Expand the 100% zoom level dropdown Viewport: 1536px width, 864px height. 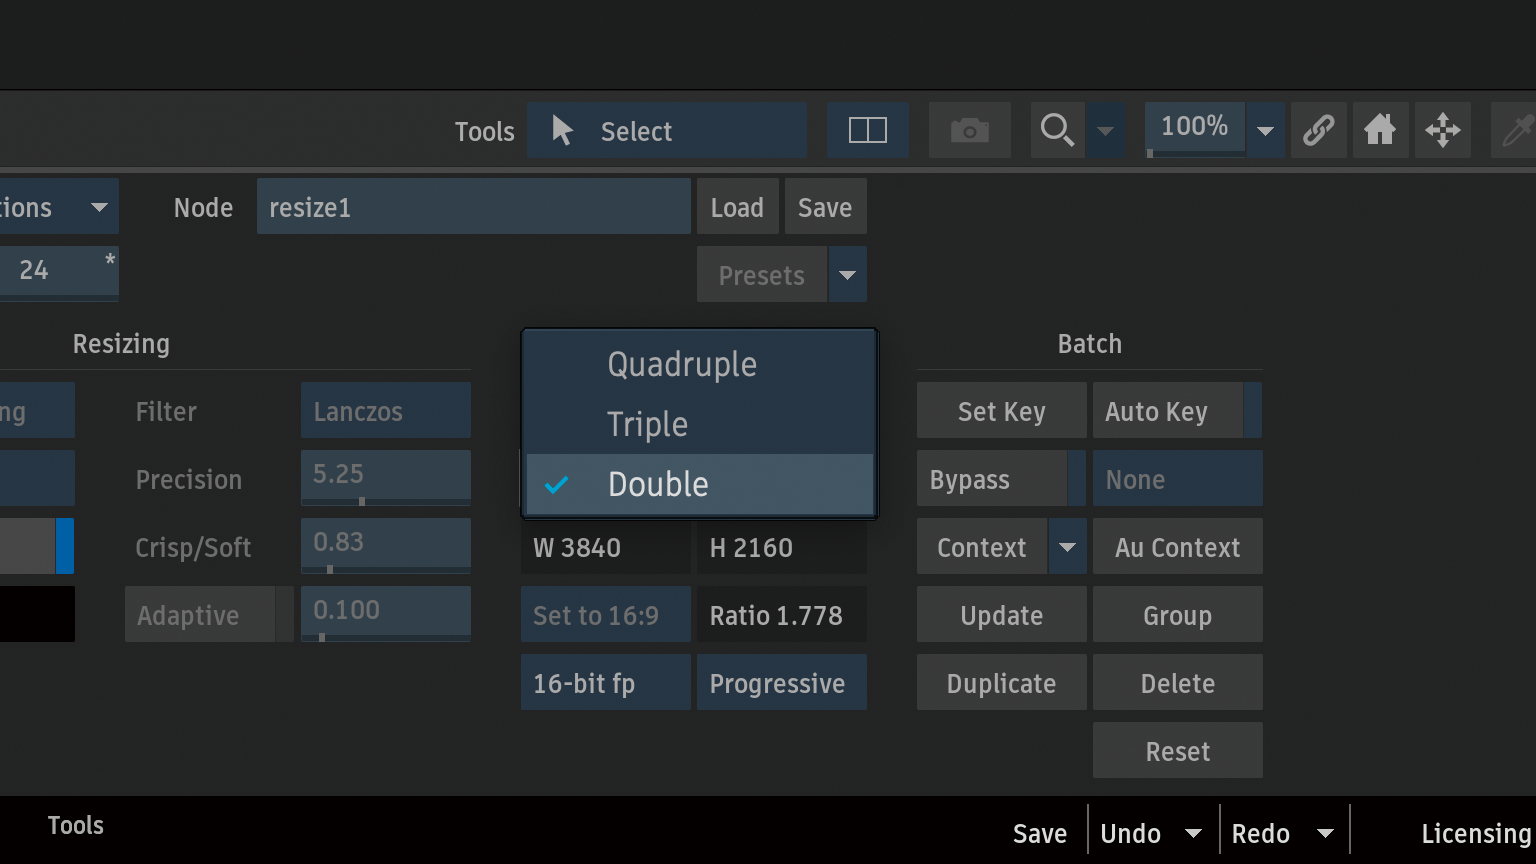[x=1265, y=131]
